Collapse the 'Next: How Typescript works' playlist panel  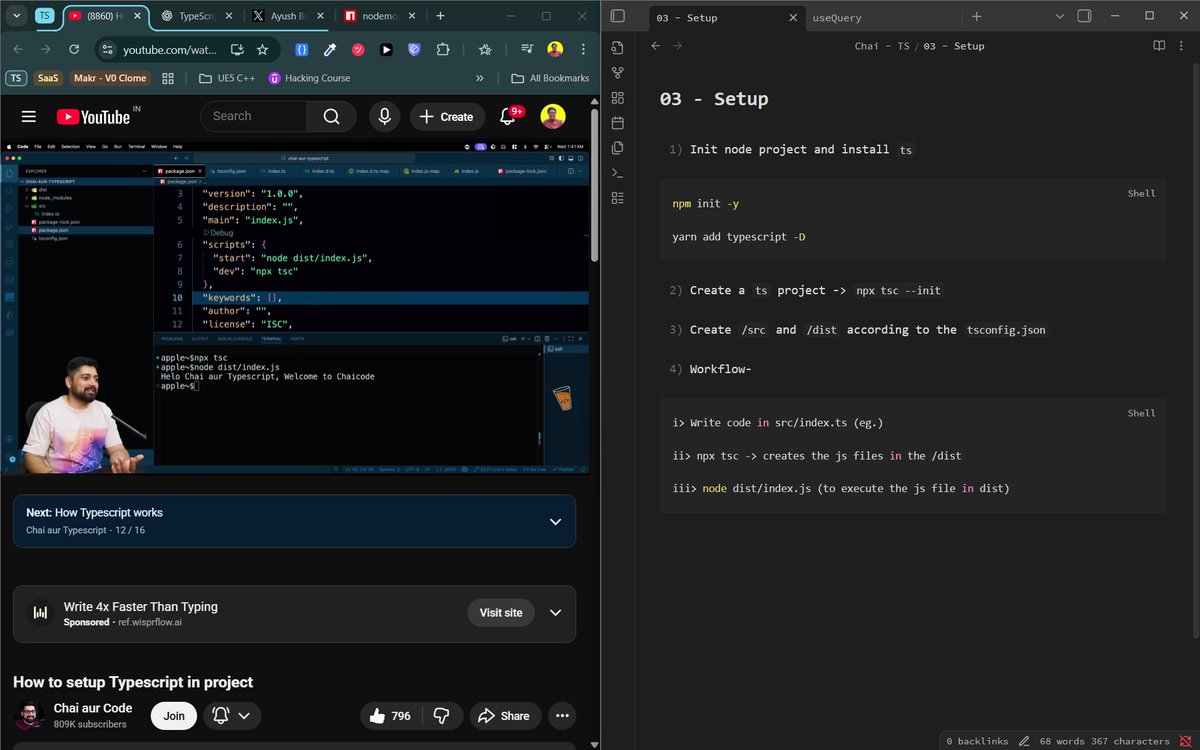point(555,521)
